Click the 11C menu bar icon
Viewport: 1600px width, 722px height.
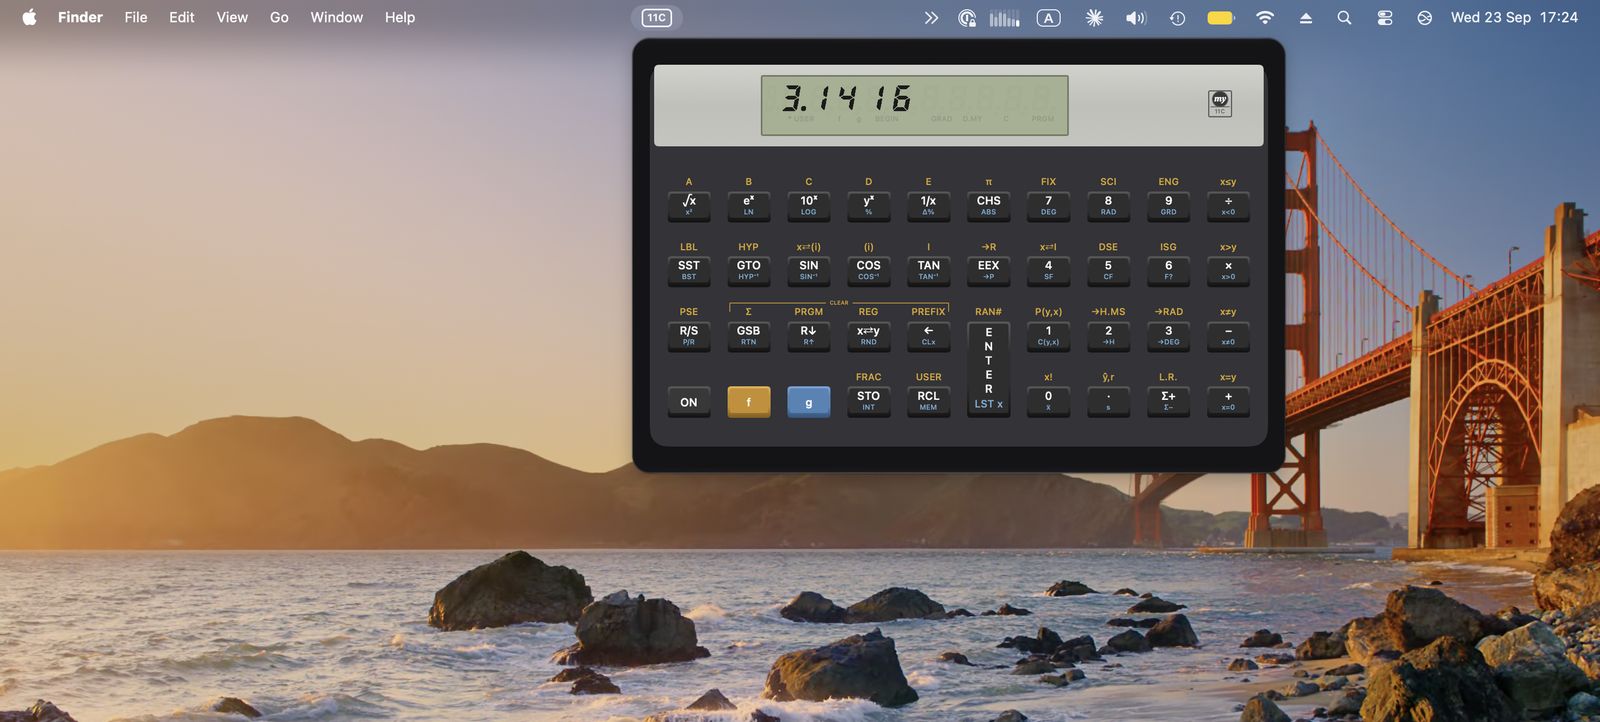click(656, 17)
